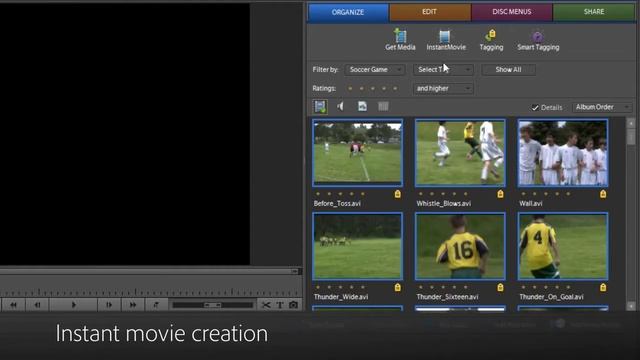Step back one frame in the monitor
640x360 pixels.
pyautogui.click(x=37, y=305)
